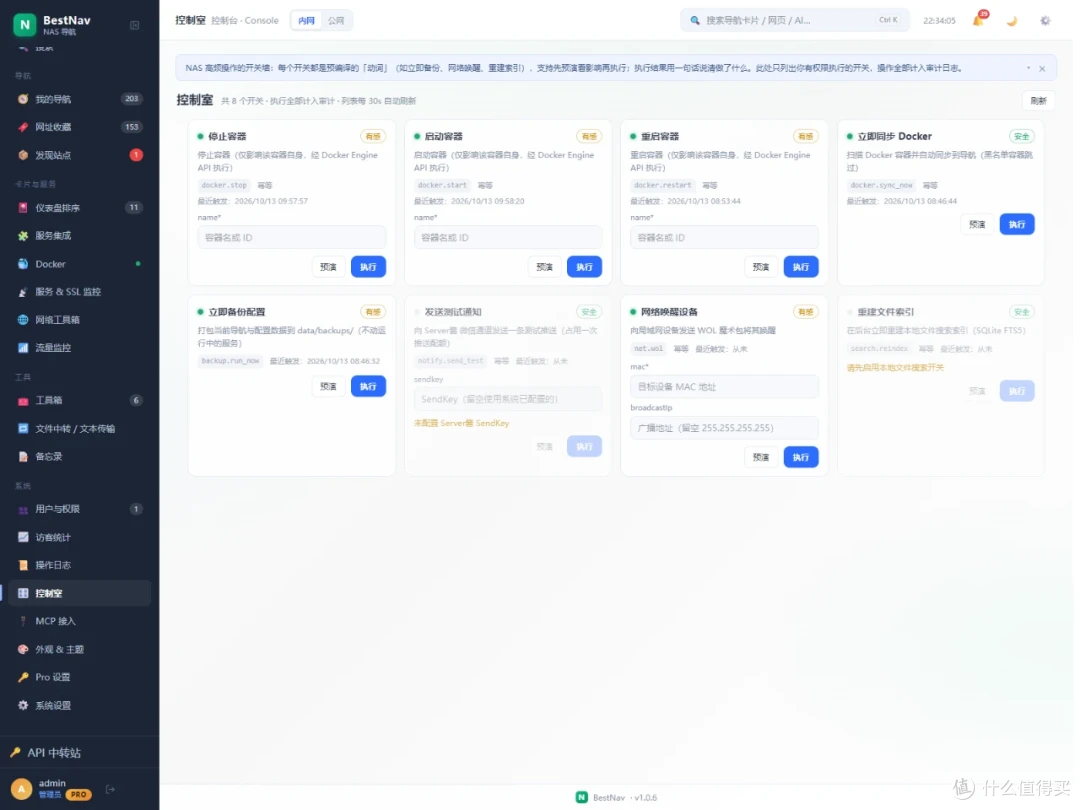Image resolution: width=1080 pixels, height=810 pixels.
Task: Open 发现站点 sidebar item
Action: click(80, 155)
